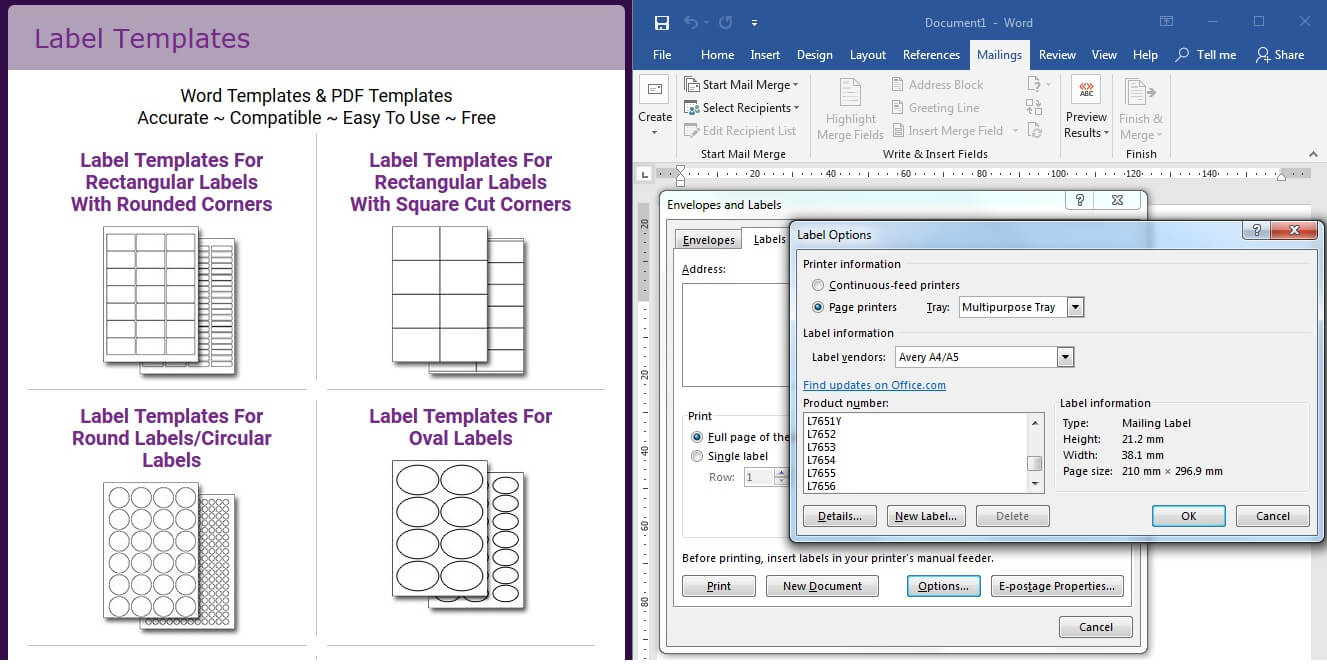Image resolution: width=1327 pixels, height=665 pixels.
Task: Open the Customize Quick Access Toolbar arrow
Action: coord(754,23)
